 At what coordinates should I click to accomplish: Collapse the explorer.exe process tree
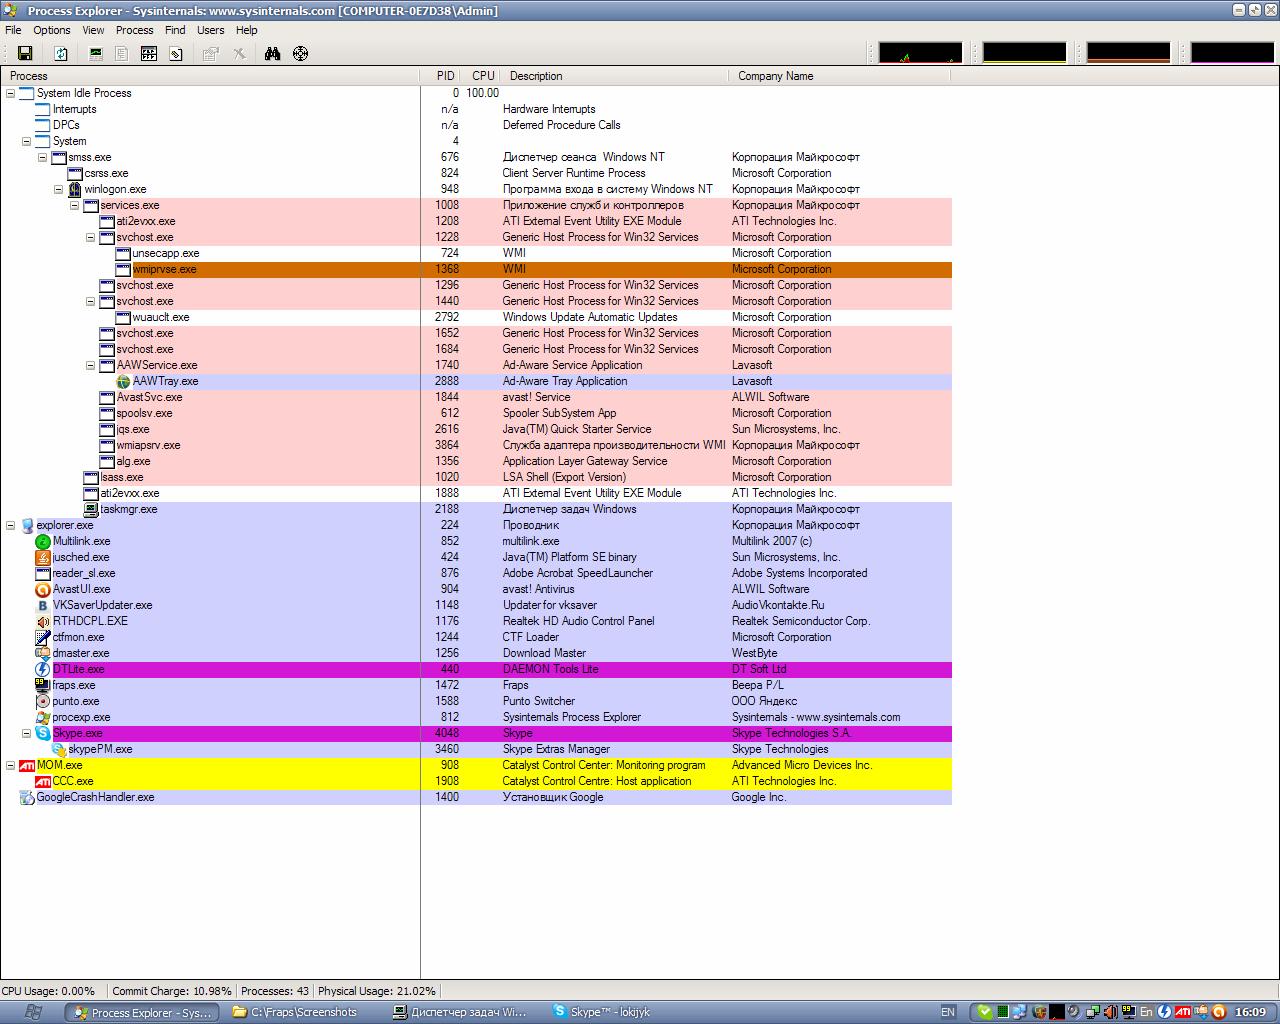(11, 525)
